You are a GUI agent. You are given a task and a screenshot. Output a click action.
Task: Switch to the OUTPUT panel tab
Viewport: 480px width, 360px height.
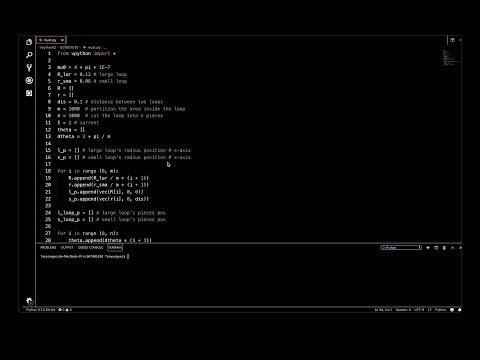pos(67,248)
